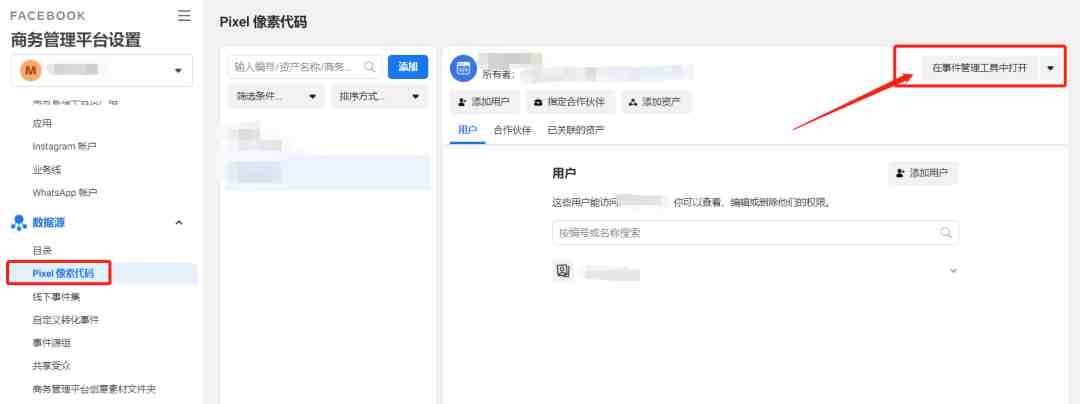The image size is (1080, 404).
Task: Open the business account selector dropdown
Action: (102, 70)
